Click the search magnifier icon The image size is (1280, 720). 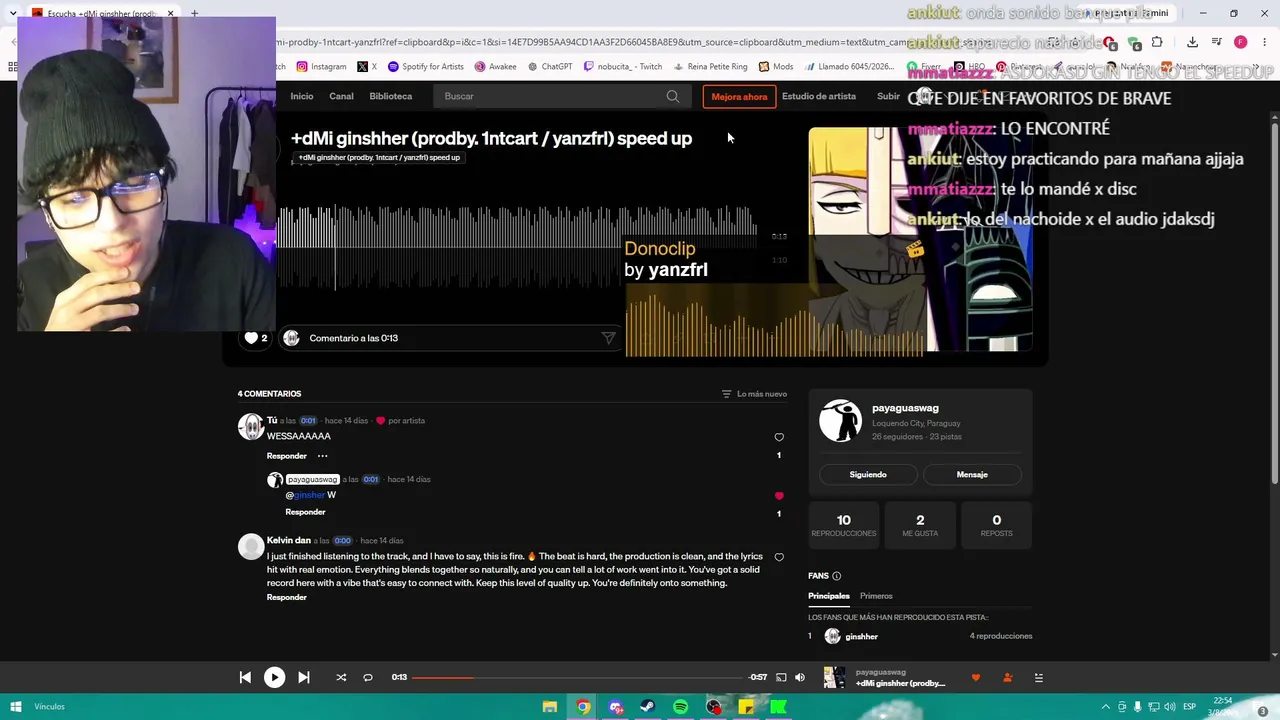tap(673, 96)
